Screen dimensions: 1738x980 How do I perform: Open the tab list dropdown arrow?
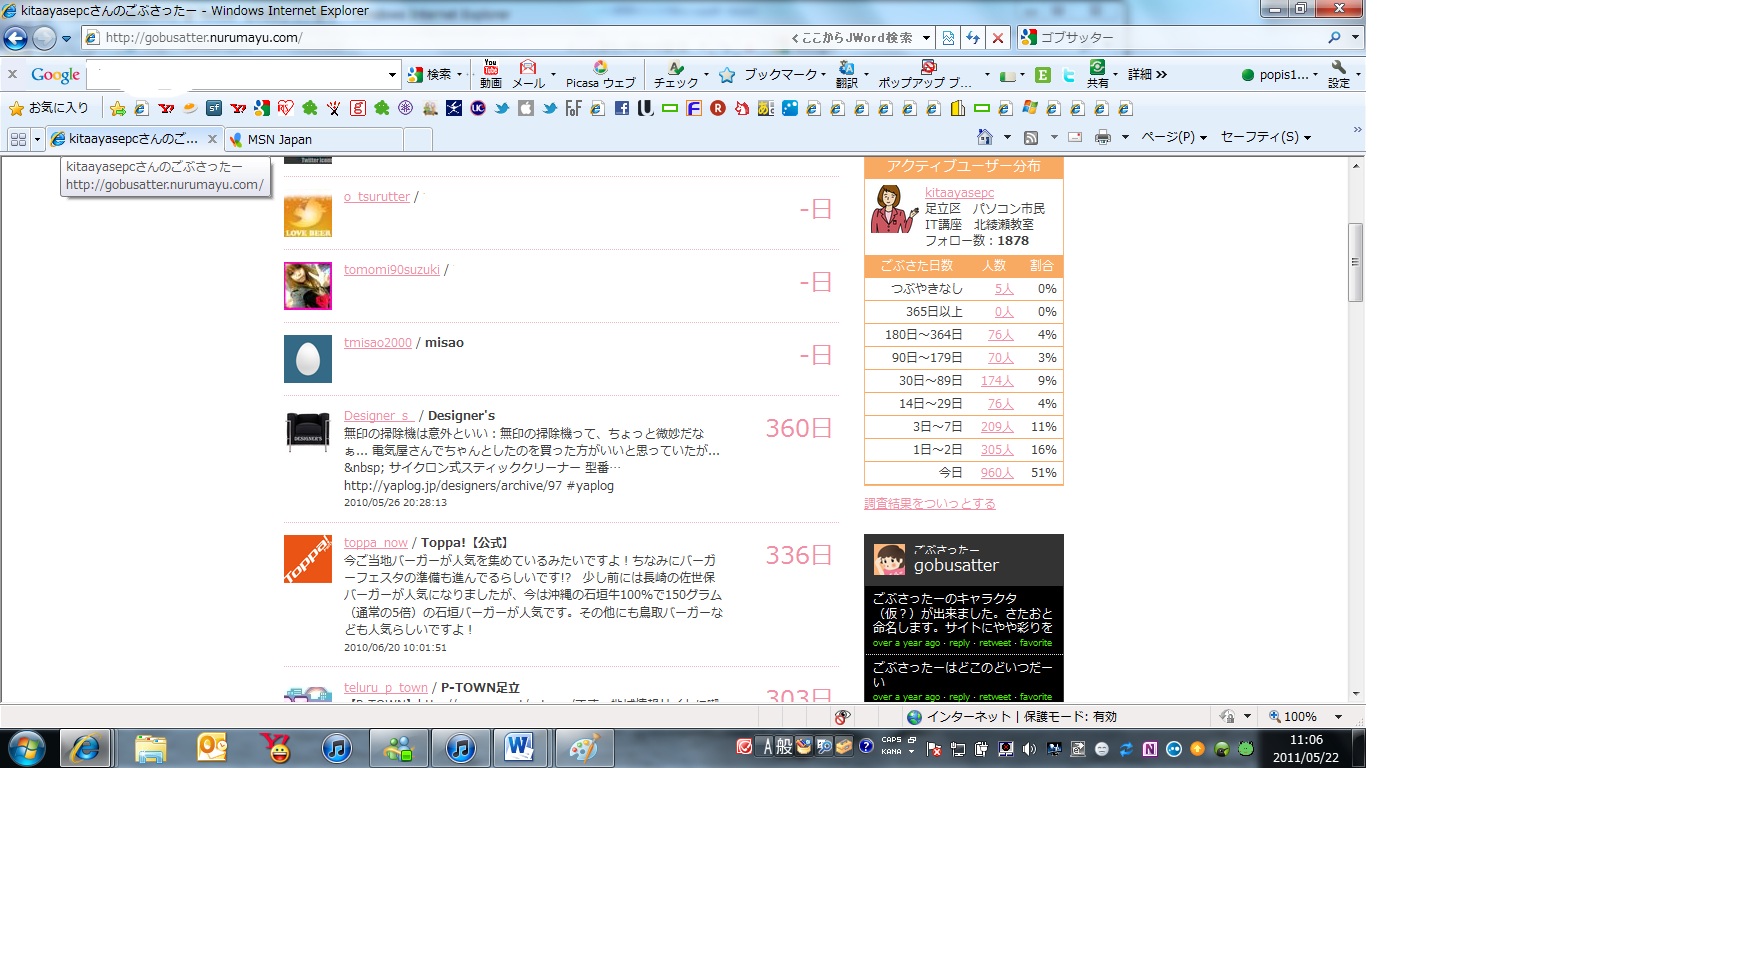coord(37,139)
